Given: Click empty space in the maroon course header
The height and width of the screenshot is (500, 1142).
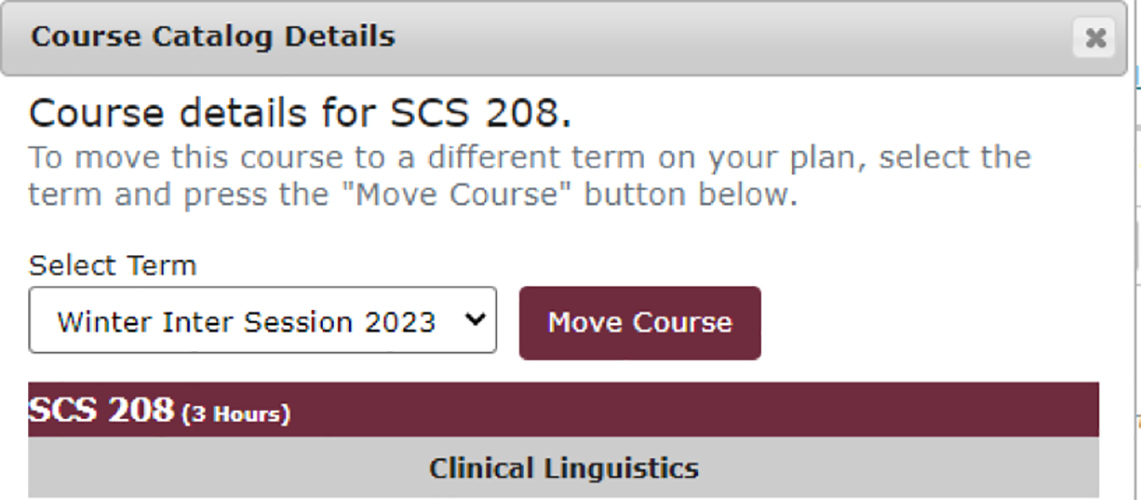Looking at the screenshot, I should [700, 410].
